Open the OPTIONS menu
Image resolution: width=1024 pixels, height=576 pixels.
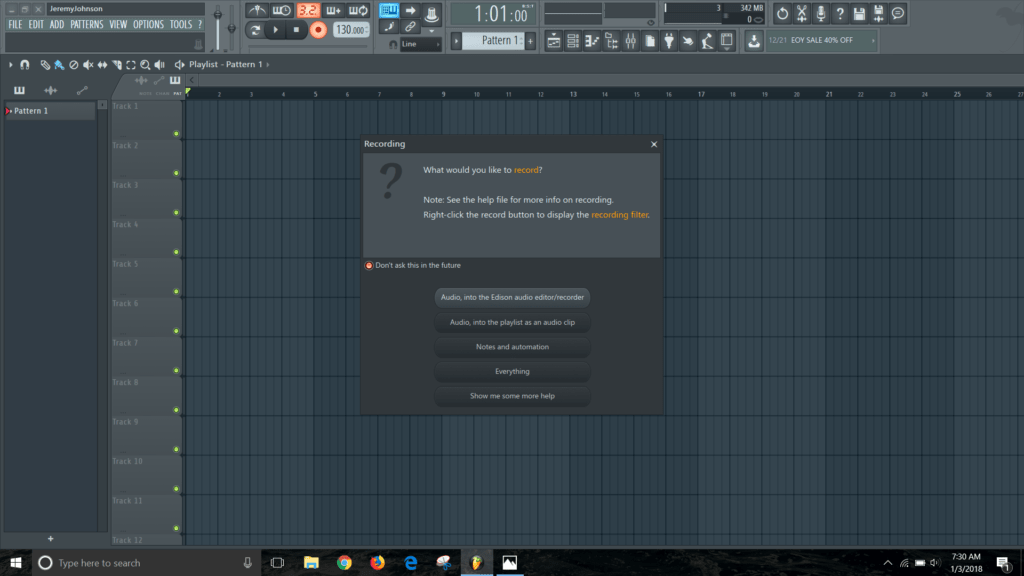tap(147, 24)
